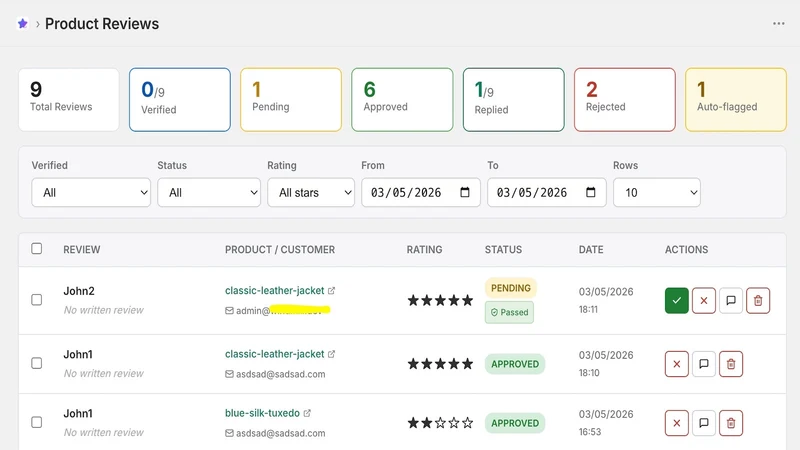Tick the select-all checkbox in table header
The height and width of the screenshot is (450, 800).
(37, 248)
